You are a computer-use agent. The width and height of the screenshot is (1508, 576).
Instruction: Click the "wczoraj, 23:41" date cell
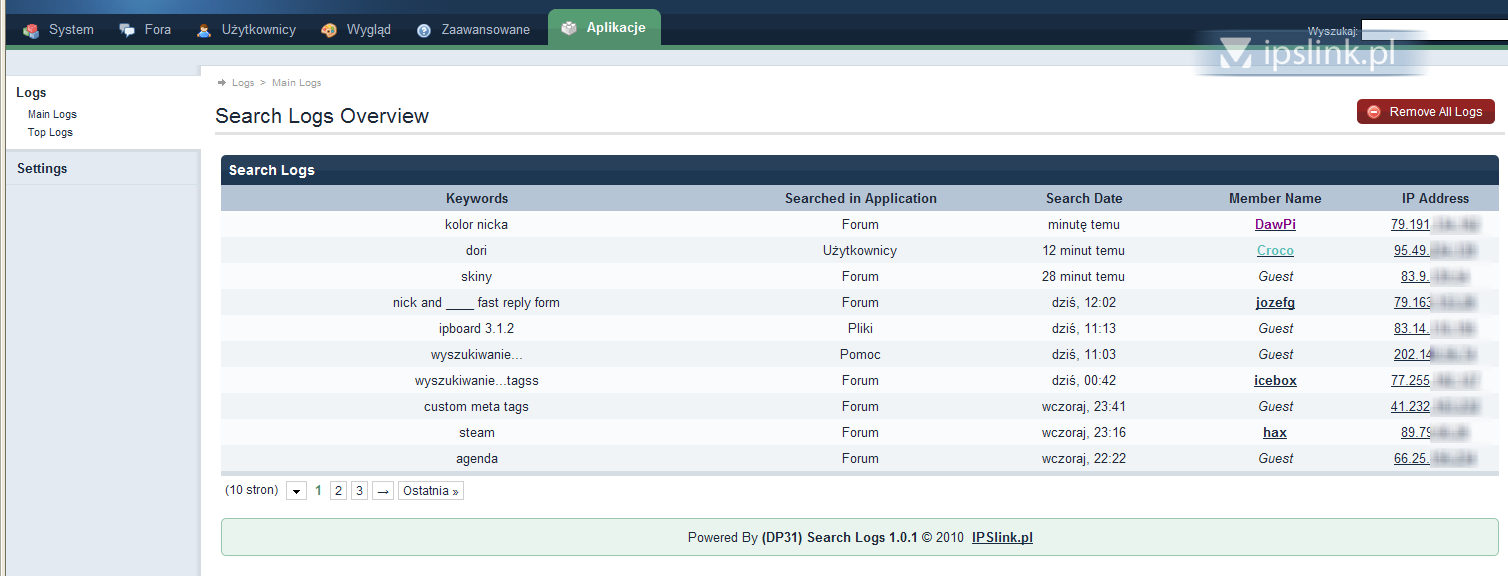coord(1084,407)
